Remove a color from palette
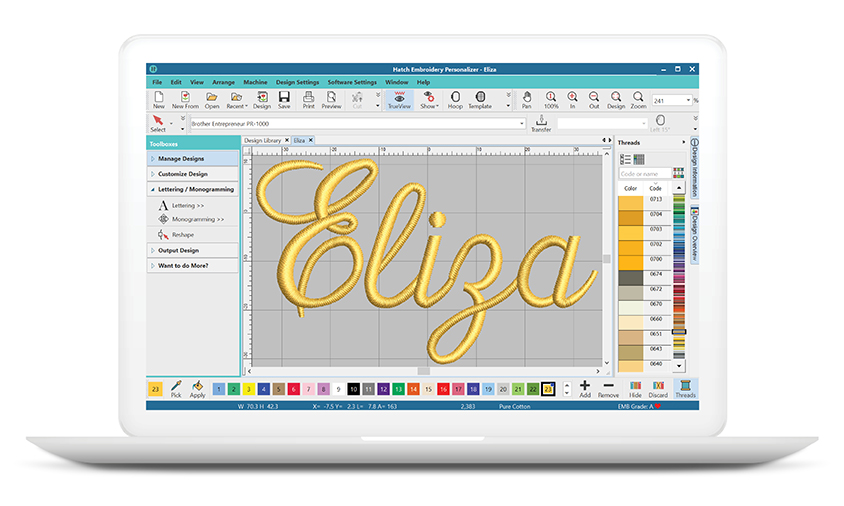The height and width of the screenshot is (506, 844). [609, 389]
